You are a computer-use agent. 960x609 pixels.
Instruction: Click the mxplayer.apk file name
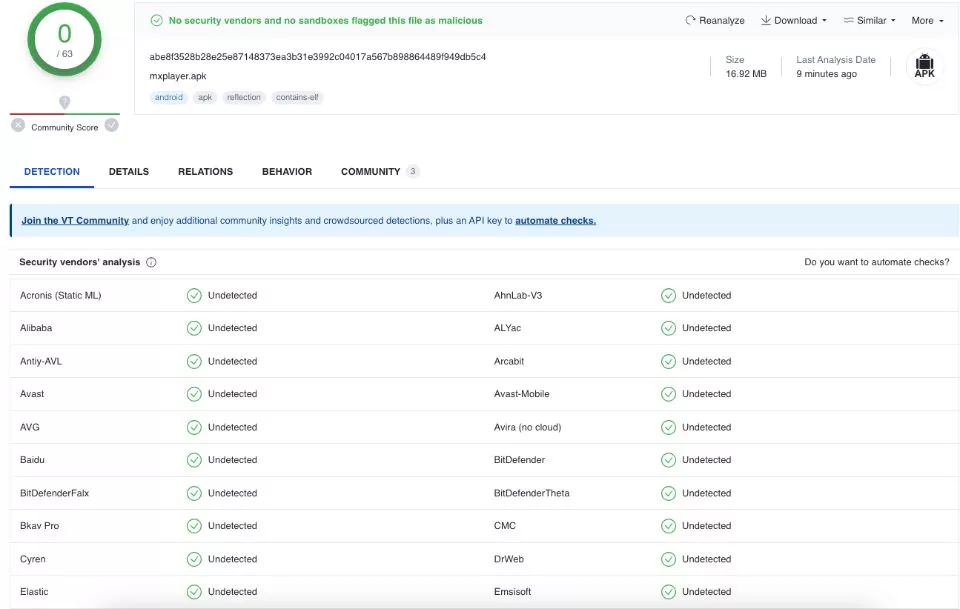178,76
